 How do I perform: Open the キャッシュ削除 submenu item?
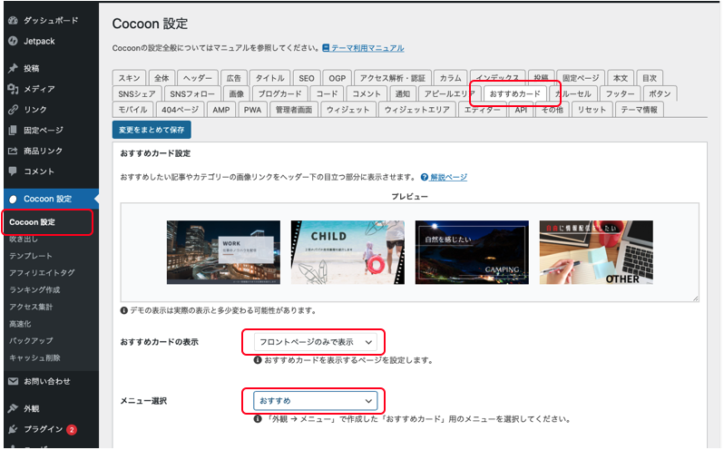tap(35, 358)
